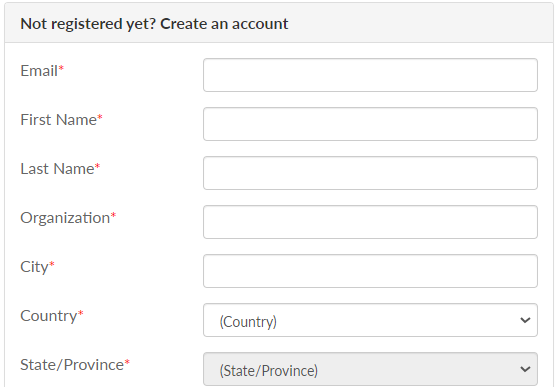Screen dimensions: 557x387
Task: Click the State/Province label text
Action: 72,365
